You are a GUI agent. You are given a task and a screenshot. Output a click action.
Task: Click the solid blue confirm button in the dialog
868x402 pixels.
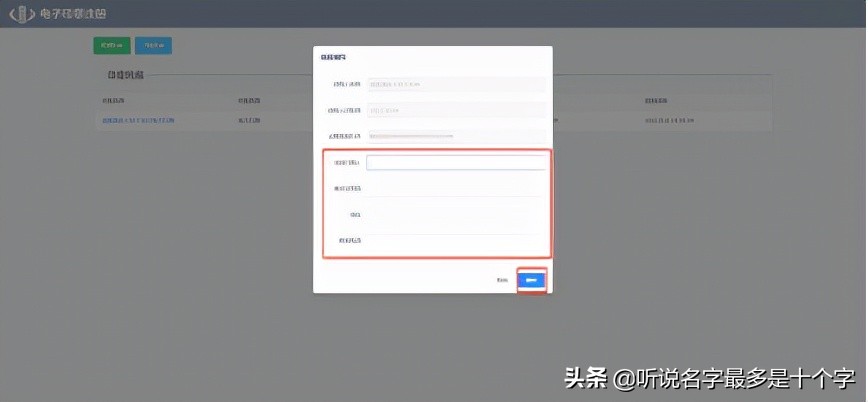click(x=531, y=281)
